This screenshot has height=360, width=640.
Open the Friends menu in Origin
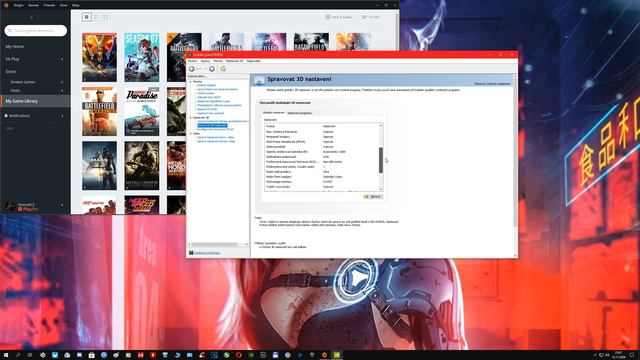tap(49, 5)
